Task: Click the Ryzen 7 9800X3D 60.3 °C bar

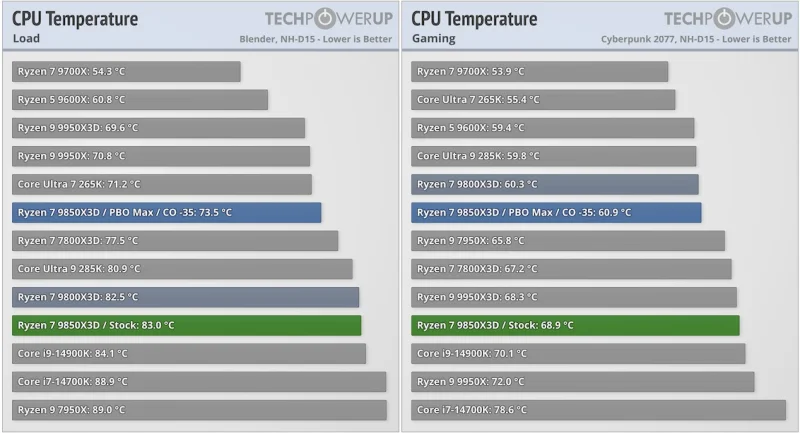Action: 555,184
